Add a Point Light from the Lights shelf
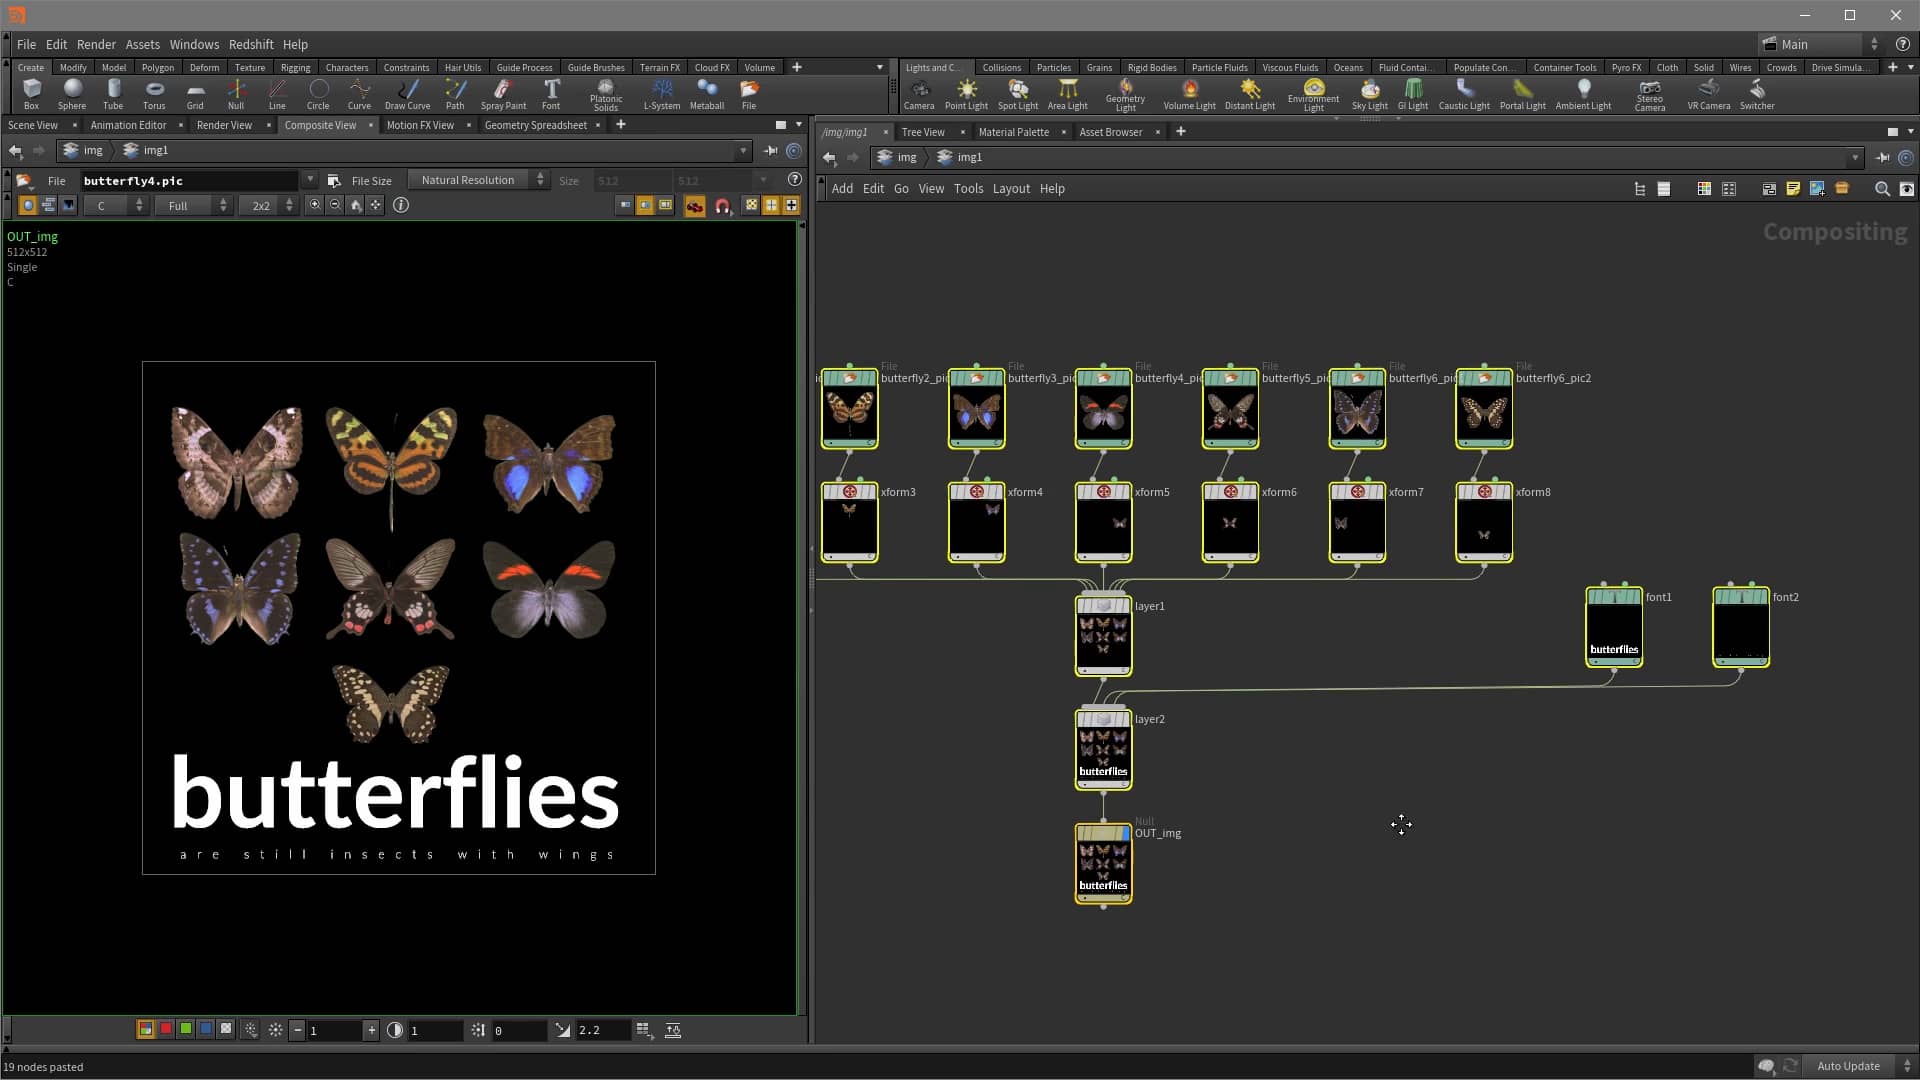This screenshot has width=1920, height=1080. (967, 92)
